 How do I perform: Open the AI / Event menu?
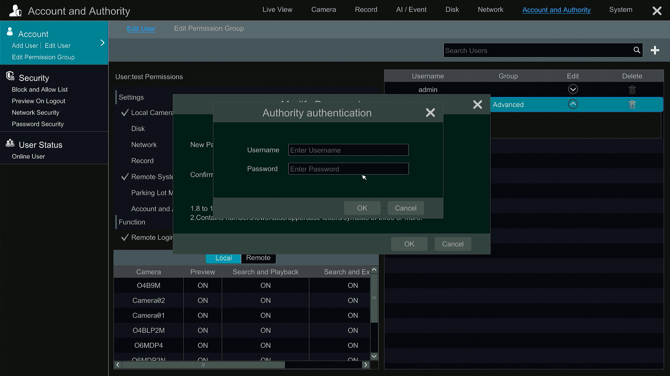(411, 9)
